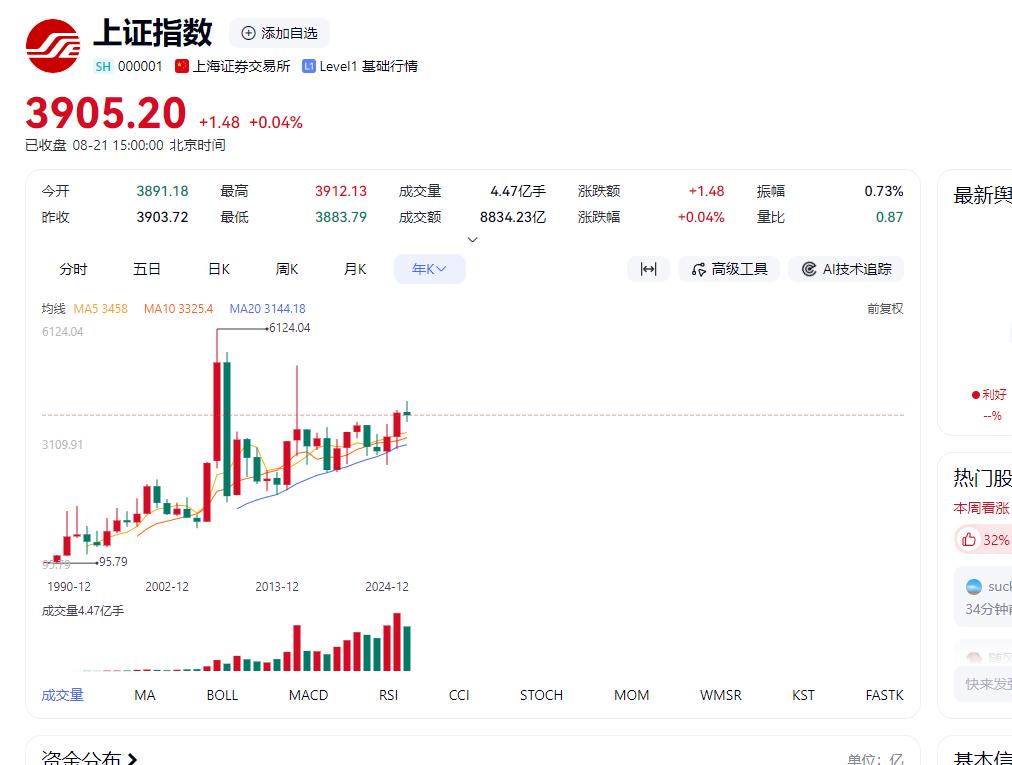Click the China flag icon beside 上海证券交易所
This screenshot has width=1012, height=765.
tap(182, 66)
